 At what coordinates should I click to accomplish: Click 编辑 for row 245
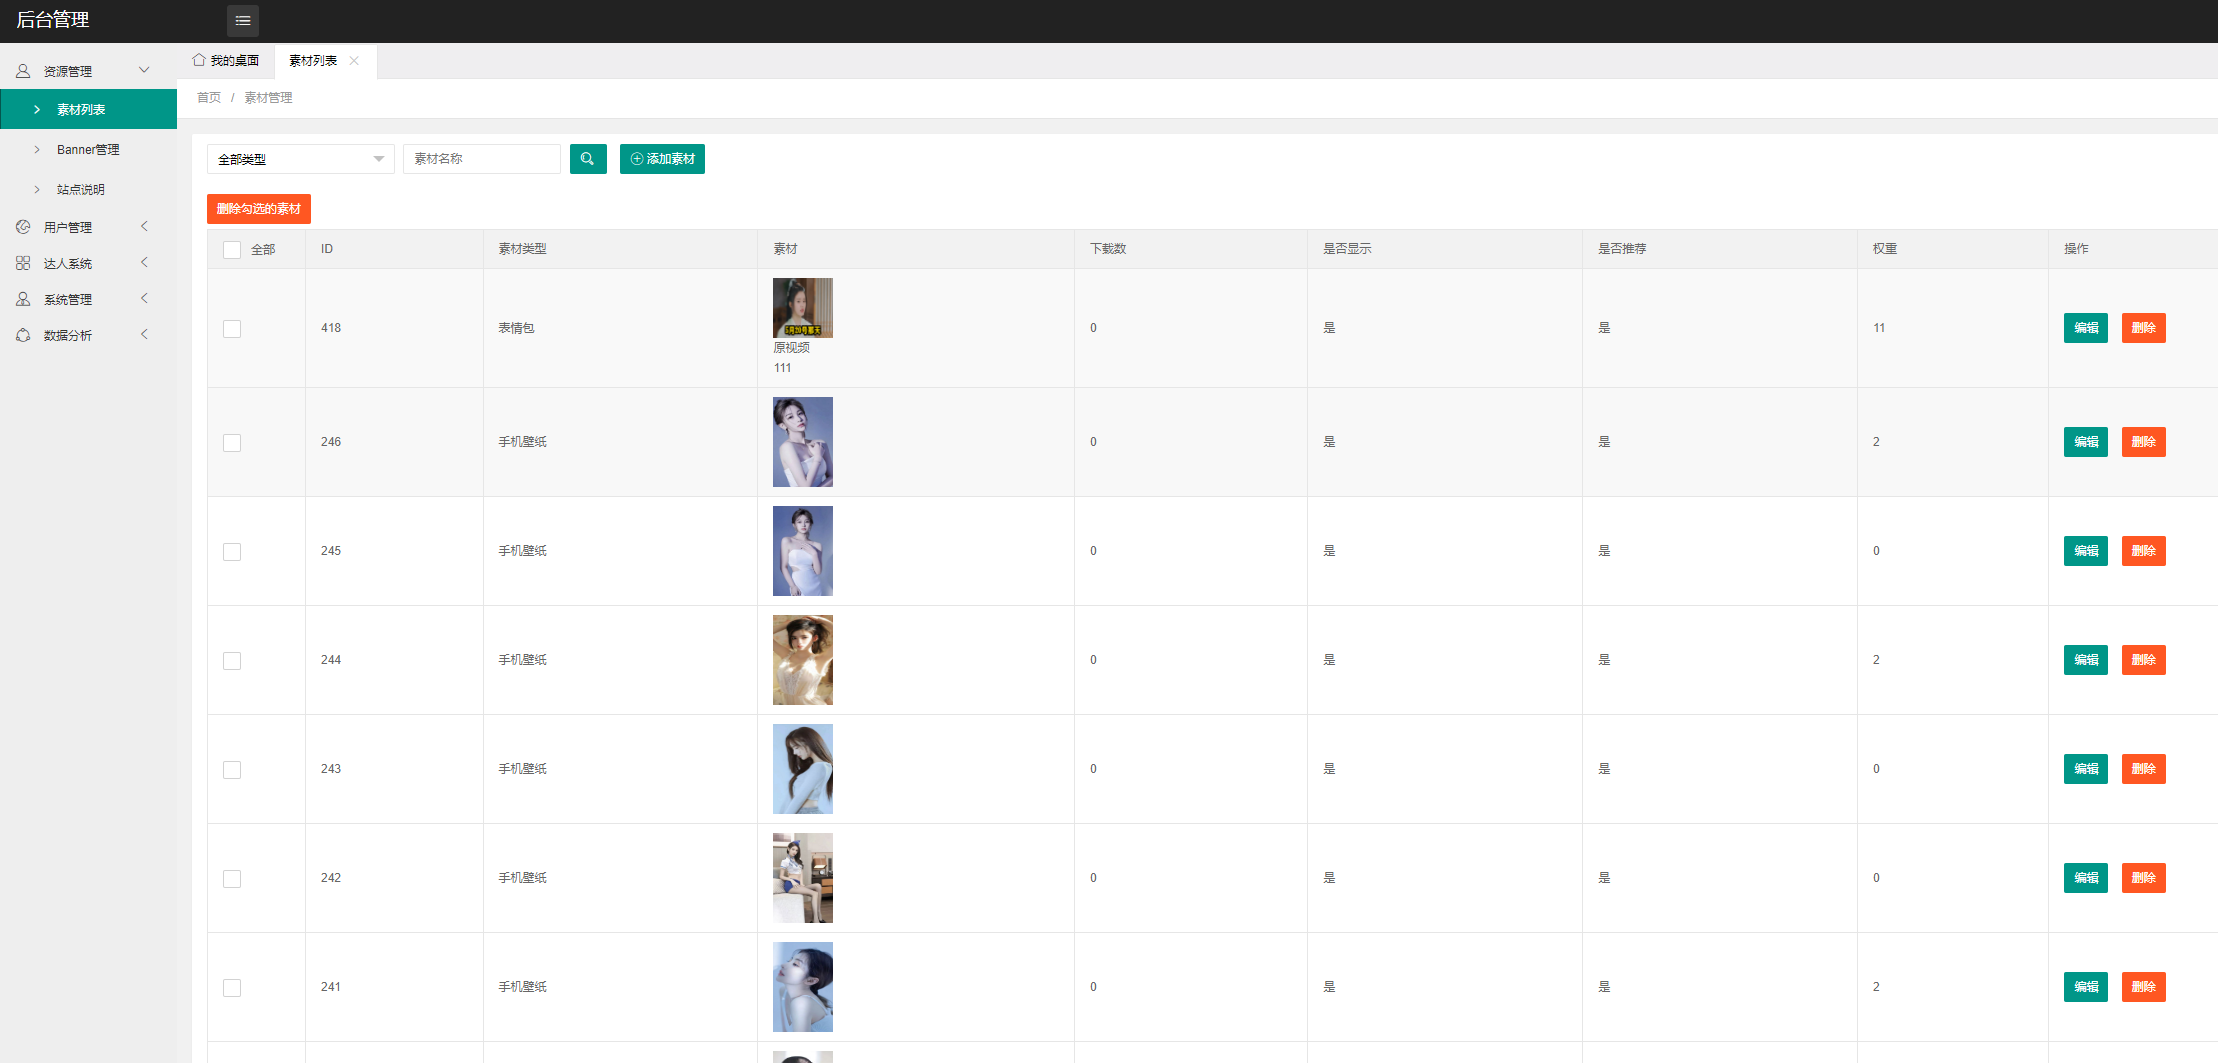coord(2086,551)
